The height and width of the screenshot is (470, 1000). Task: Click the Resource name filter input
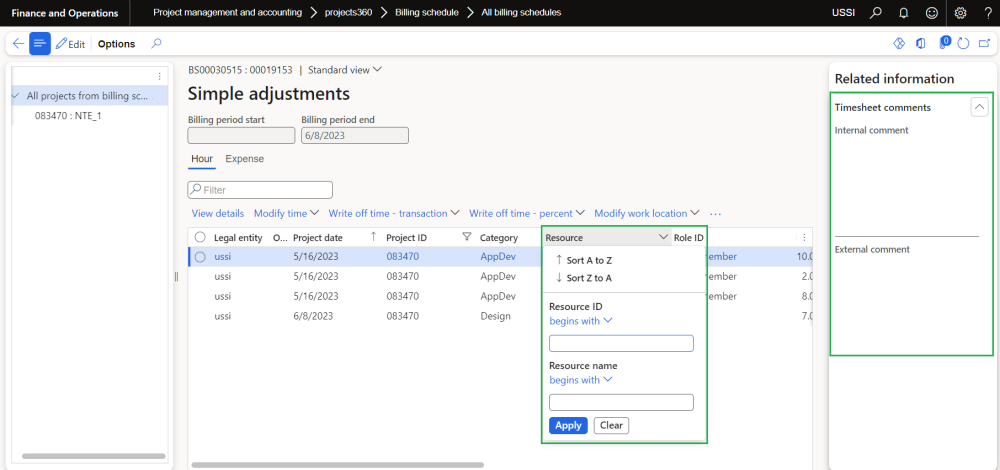(621, 402)
